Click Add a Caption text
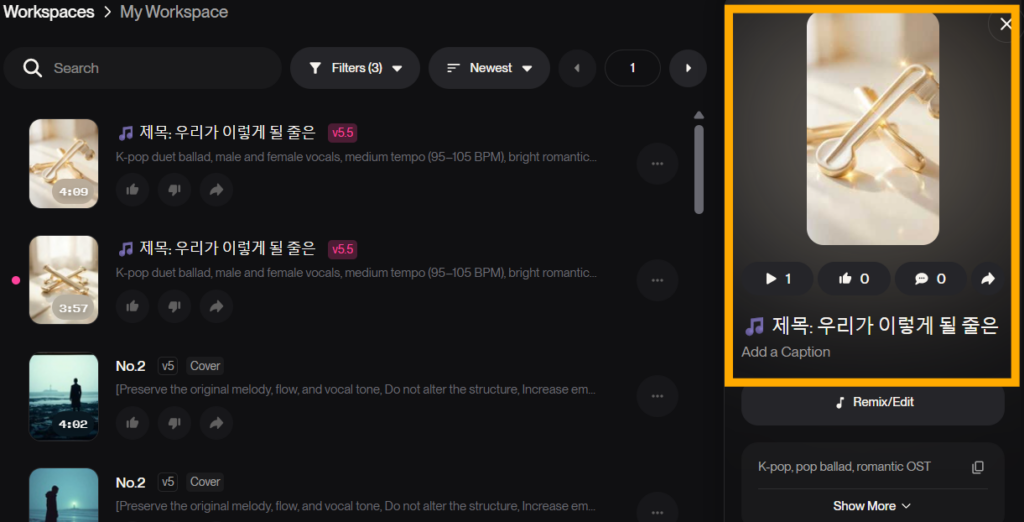 [x=786, y=352]
